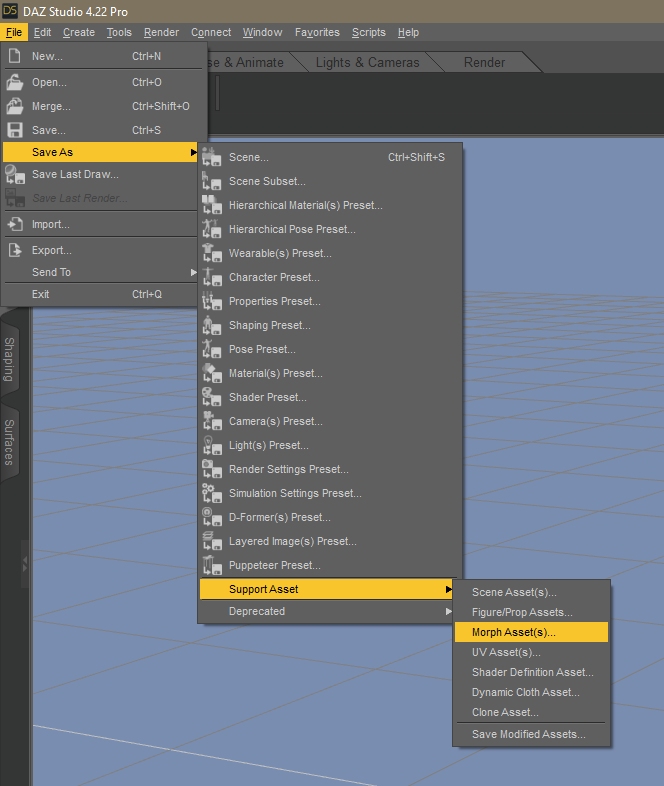Expand the Send To submenu arrow
Screen dimensions: 664x786
pos(193,272)
